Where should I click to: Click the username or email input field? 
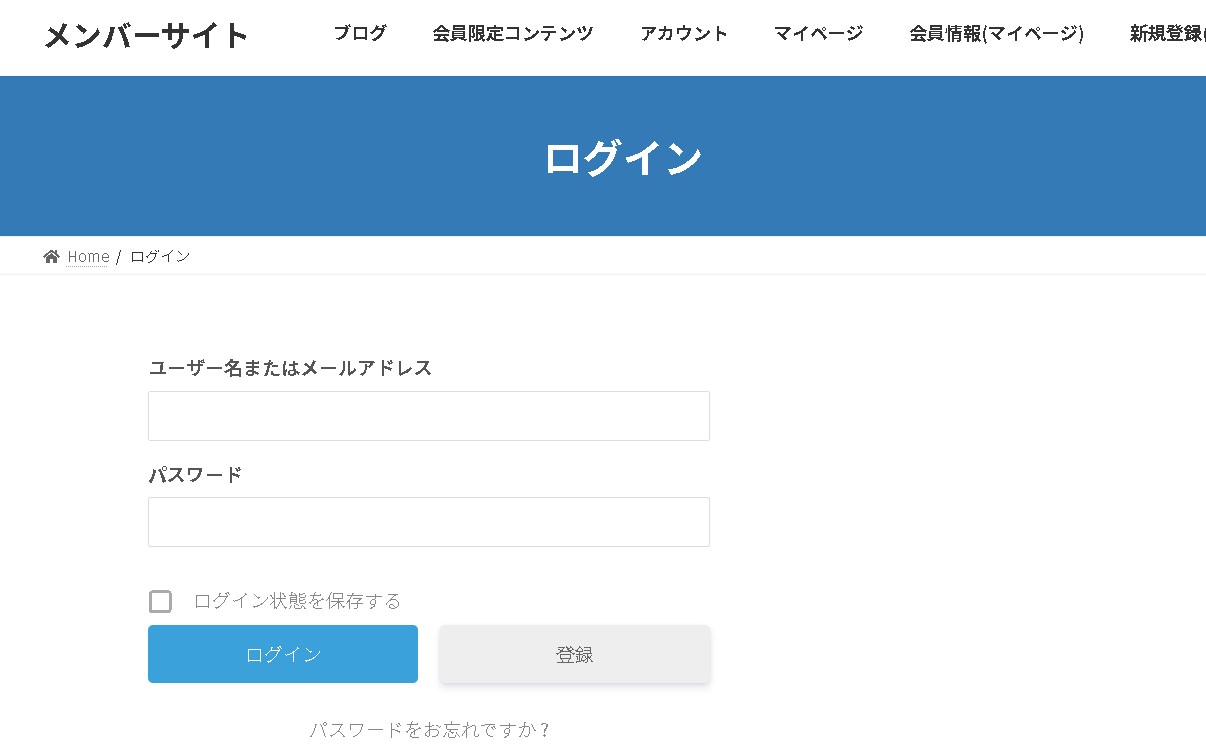(428, 415)
